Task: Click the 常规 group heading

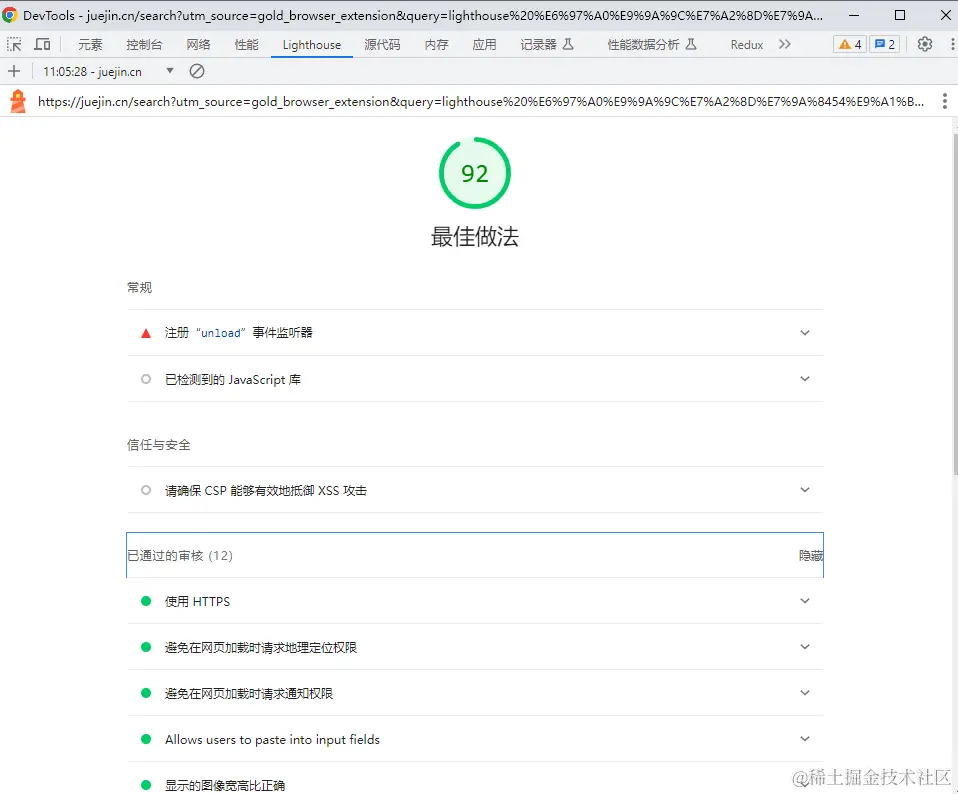Action: [139, 287]
